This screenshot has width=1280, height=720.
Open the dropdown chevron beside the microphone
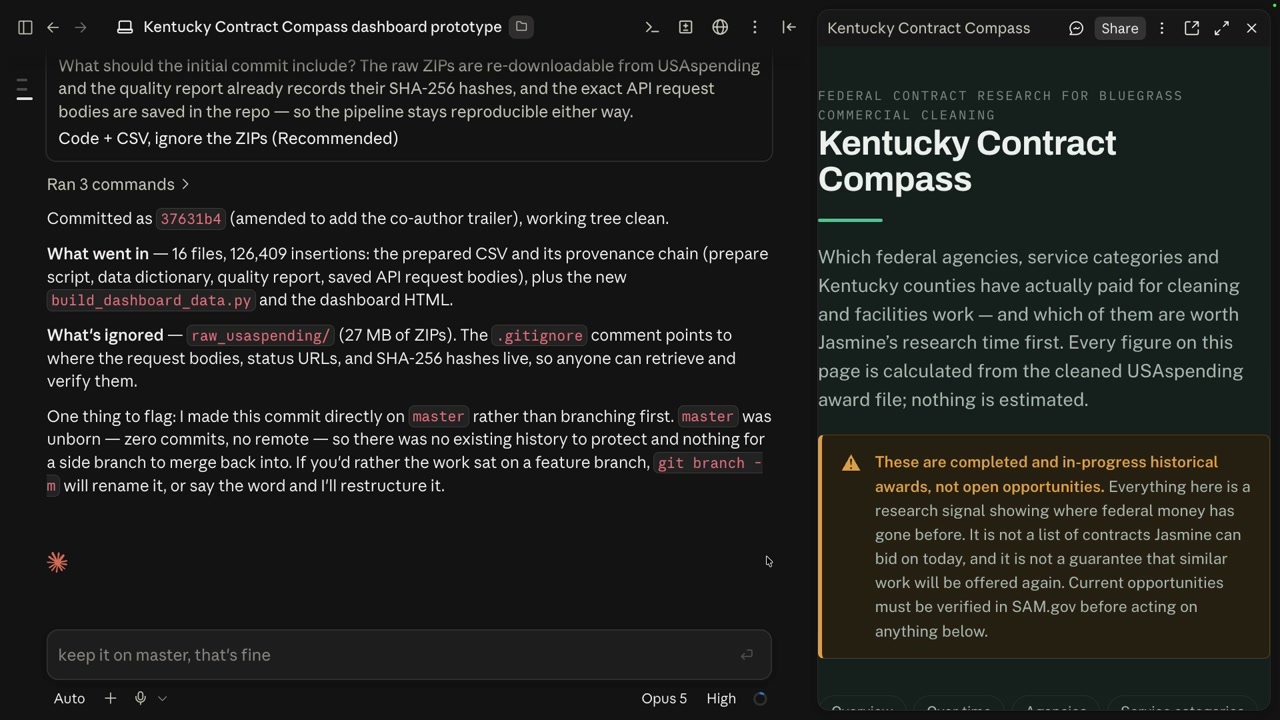click(x=162, y=698)
